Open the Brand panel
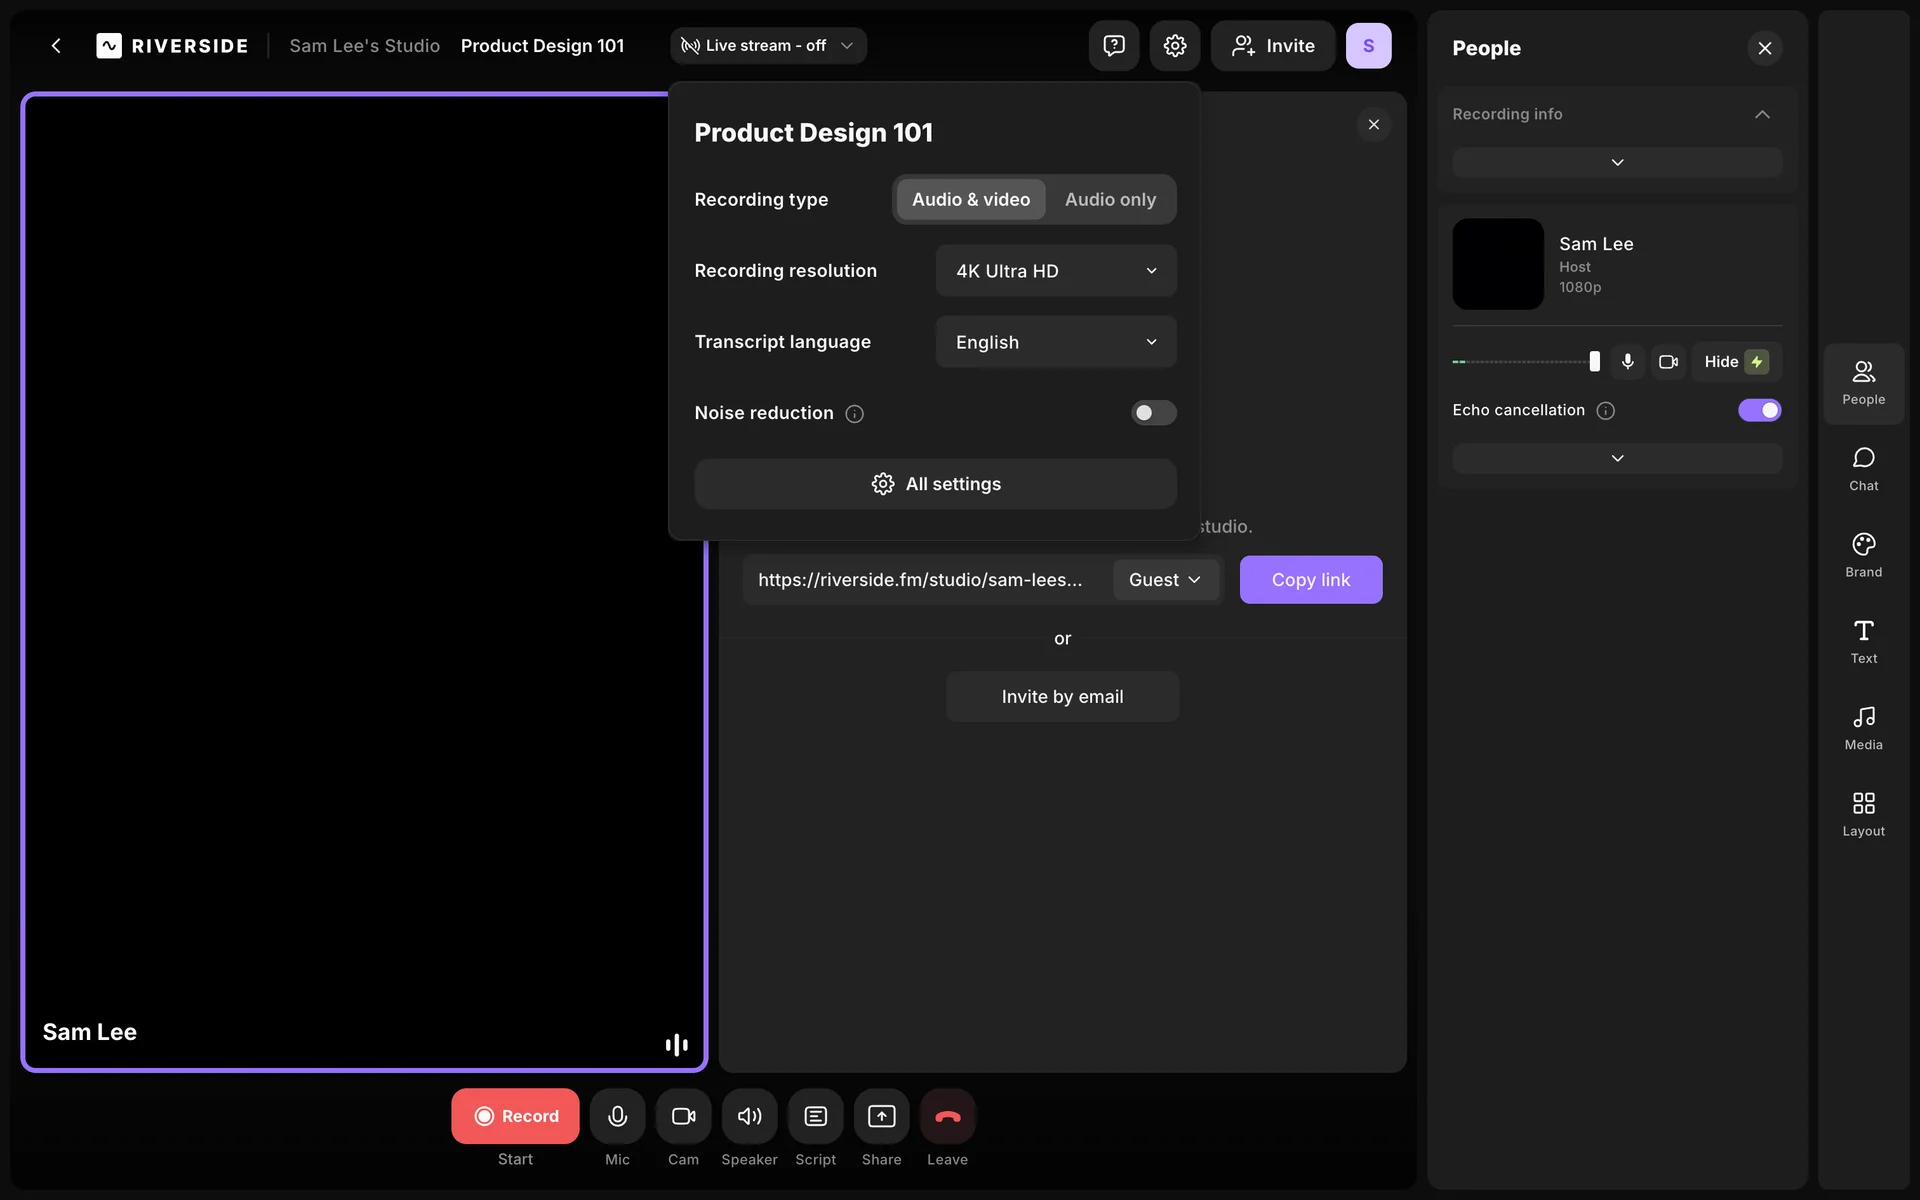 1863,554
